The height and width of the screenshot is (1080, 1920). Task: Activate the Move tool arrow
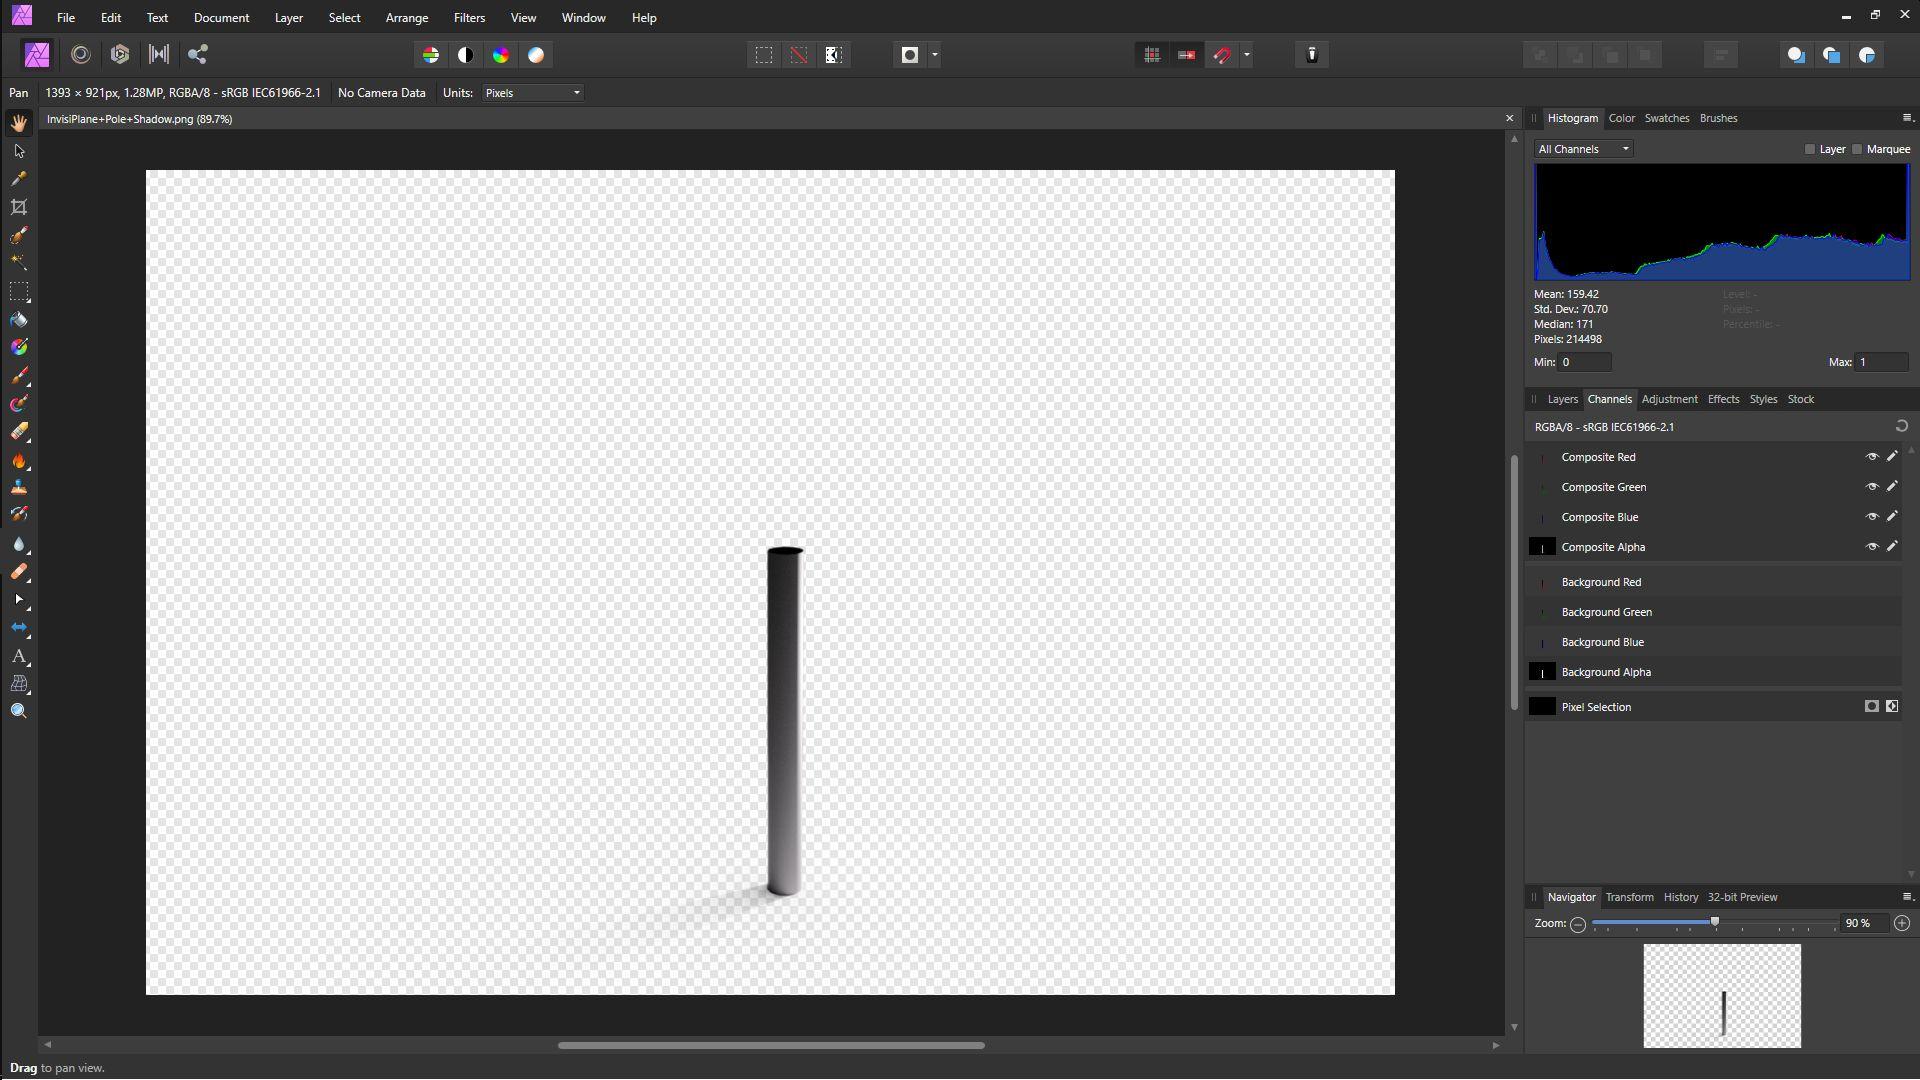click(19, 151)
